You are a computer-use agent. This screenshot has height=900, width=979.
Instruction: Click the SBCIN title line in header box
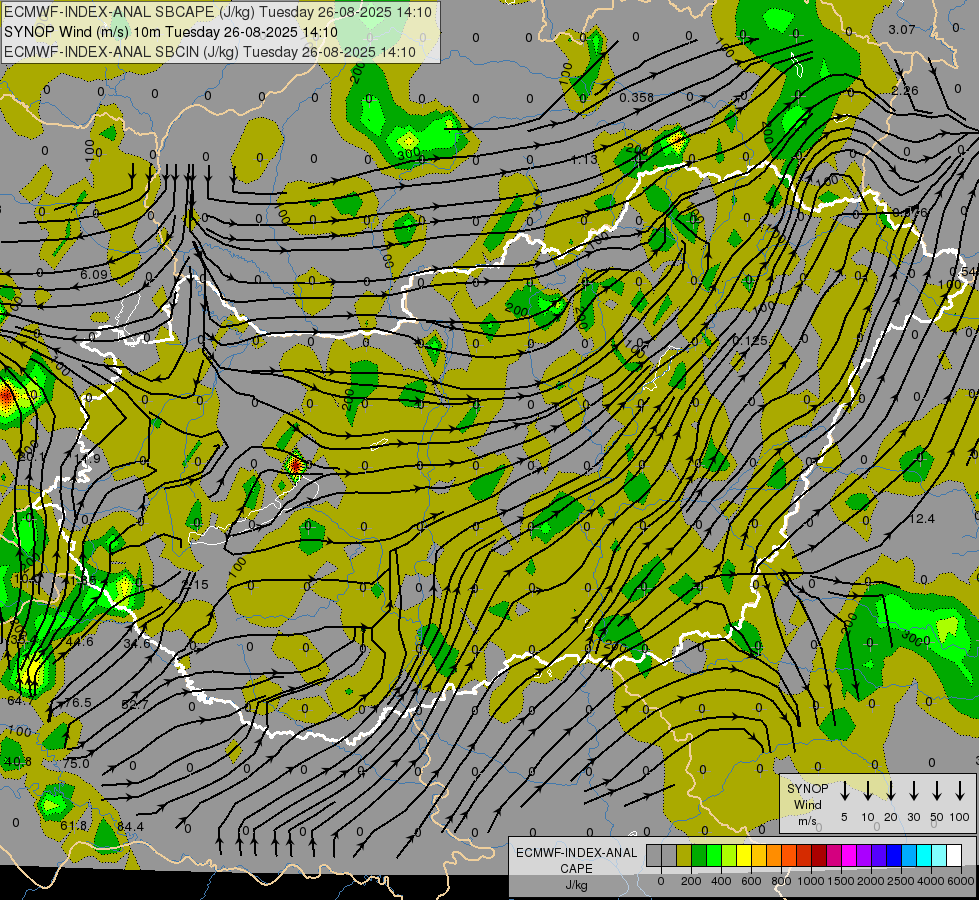(x=209, y=52)
